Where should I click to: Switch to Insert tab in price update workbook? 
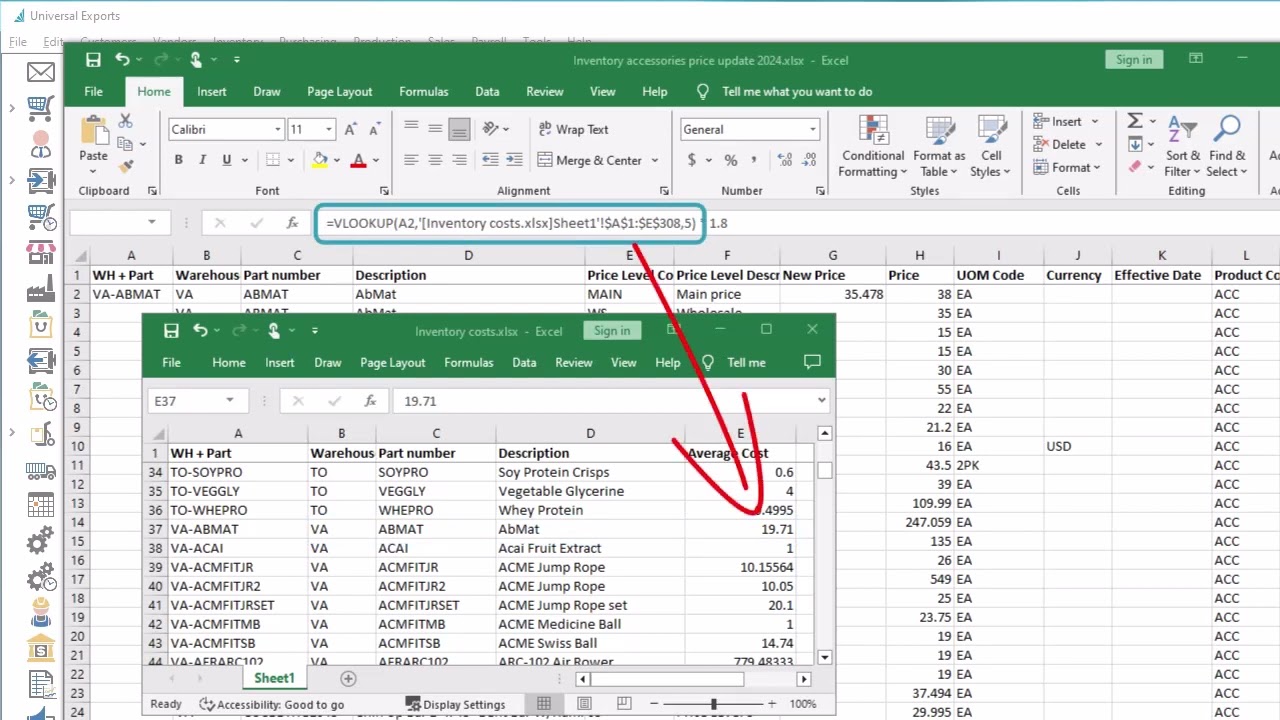click(x=211, y=91)
